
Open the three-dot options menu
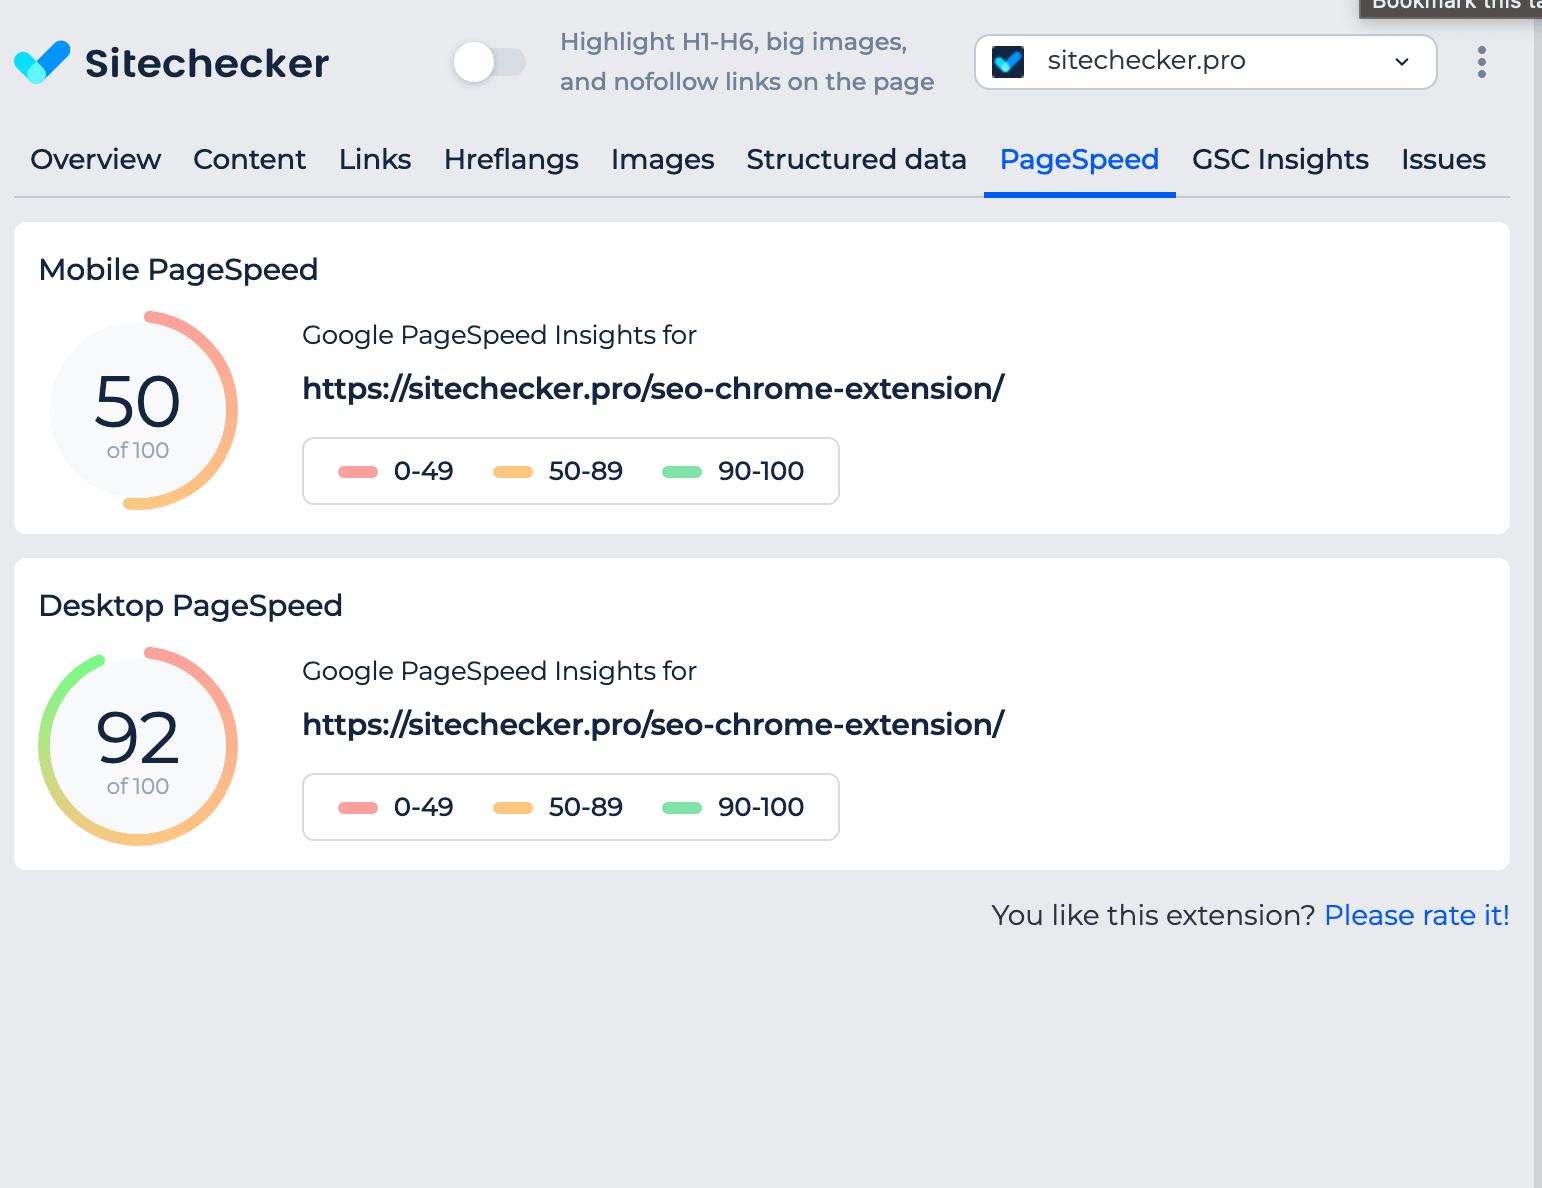pyautogui.click(x=1481, y=62)
